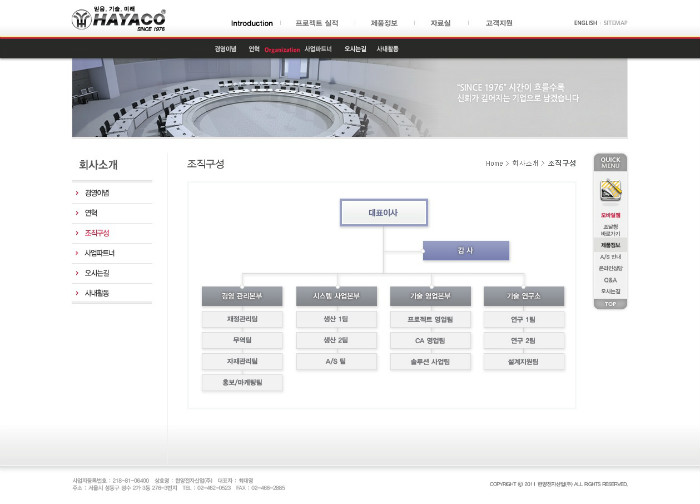700x504 pixels.
Task: Click the 대표이사 box in the org chart
Action: tap(384, 212)
